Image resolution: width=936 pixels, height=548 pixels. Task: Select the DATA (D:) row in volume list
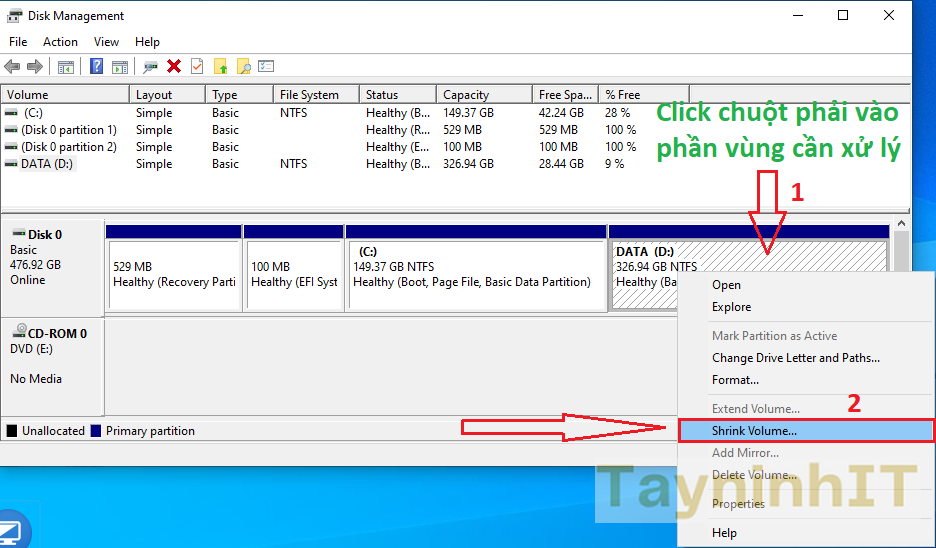pyautogui.click(x=46, y=164)
